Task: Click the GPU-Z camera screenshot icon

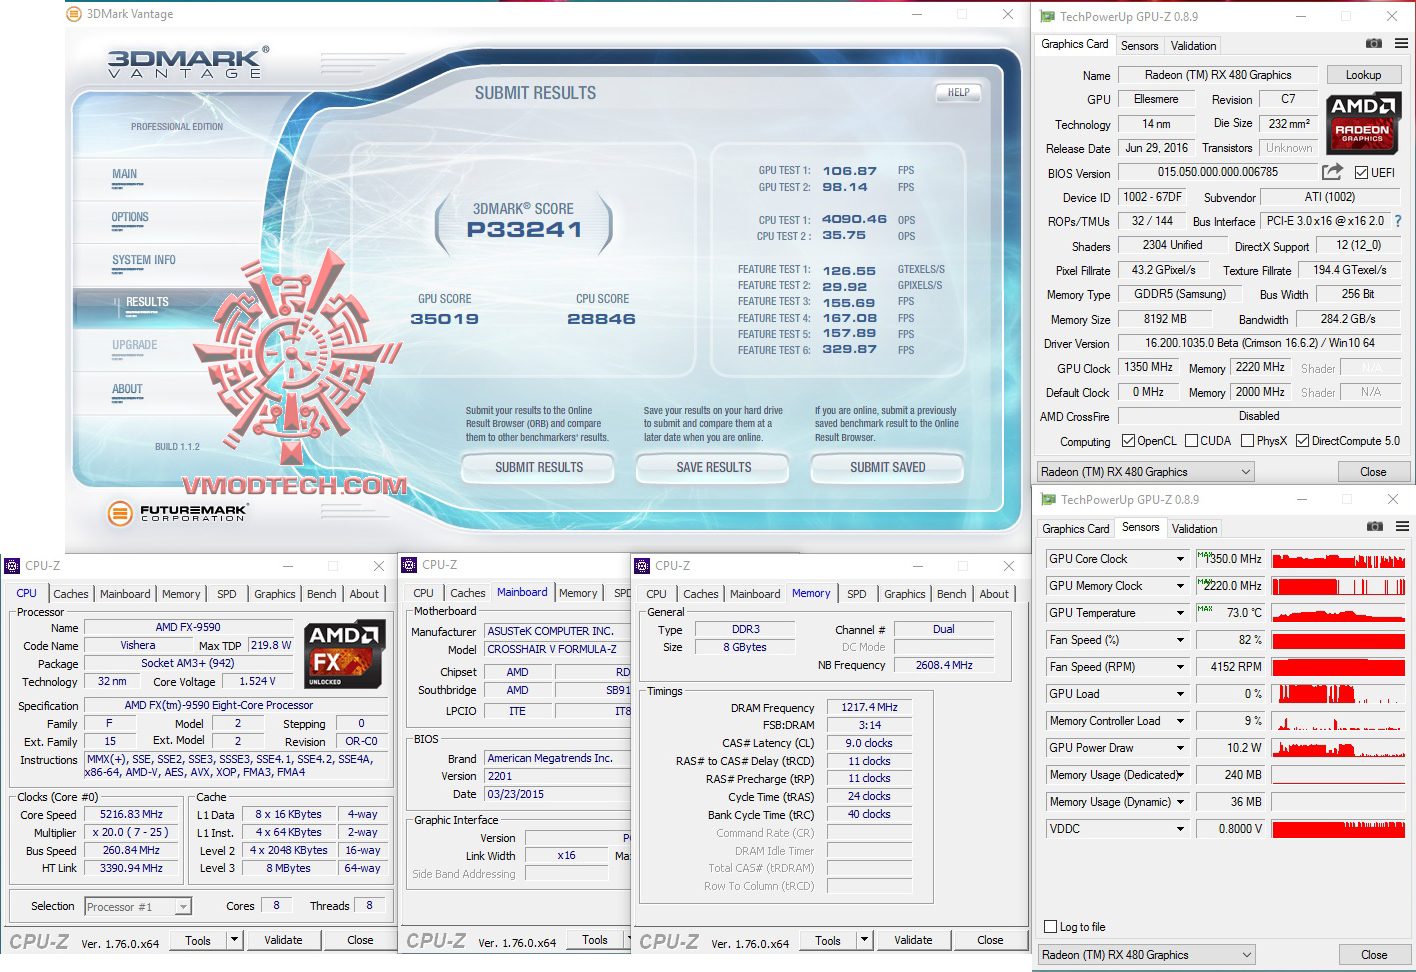Action: pyautogui.click(x=1375, y=44)
